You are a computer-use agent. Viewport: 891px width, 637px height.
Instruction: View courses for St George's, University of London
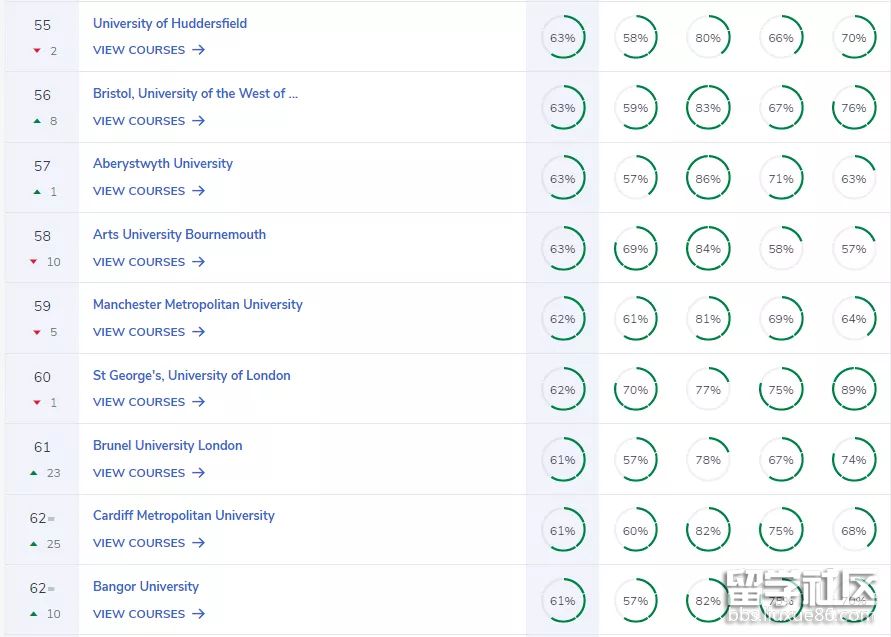click(148, 402)
